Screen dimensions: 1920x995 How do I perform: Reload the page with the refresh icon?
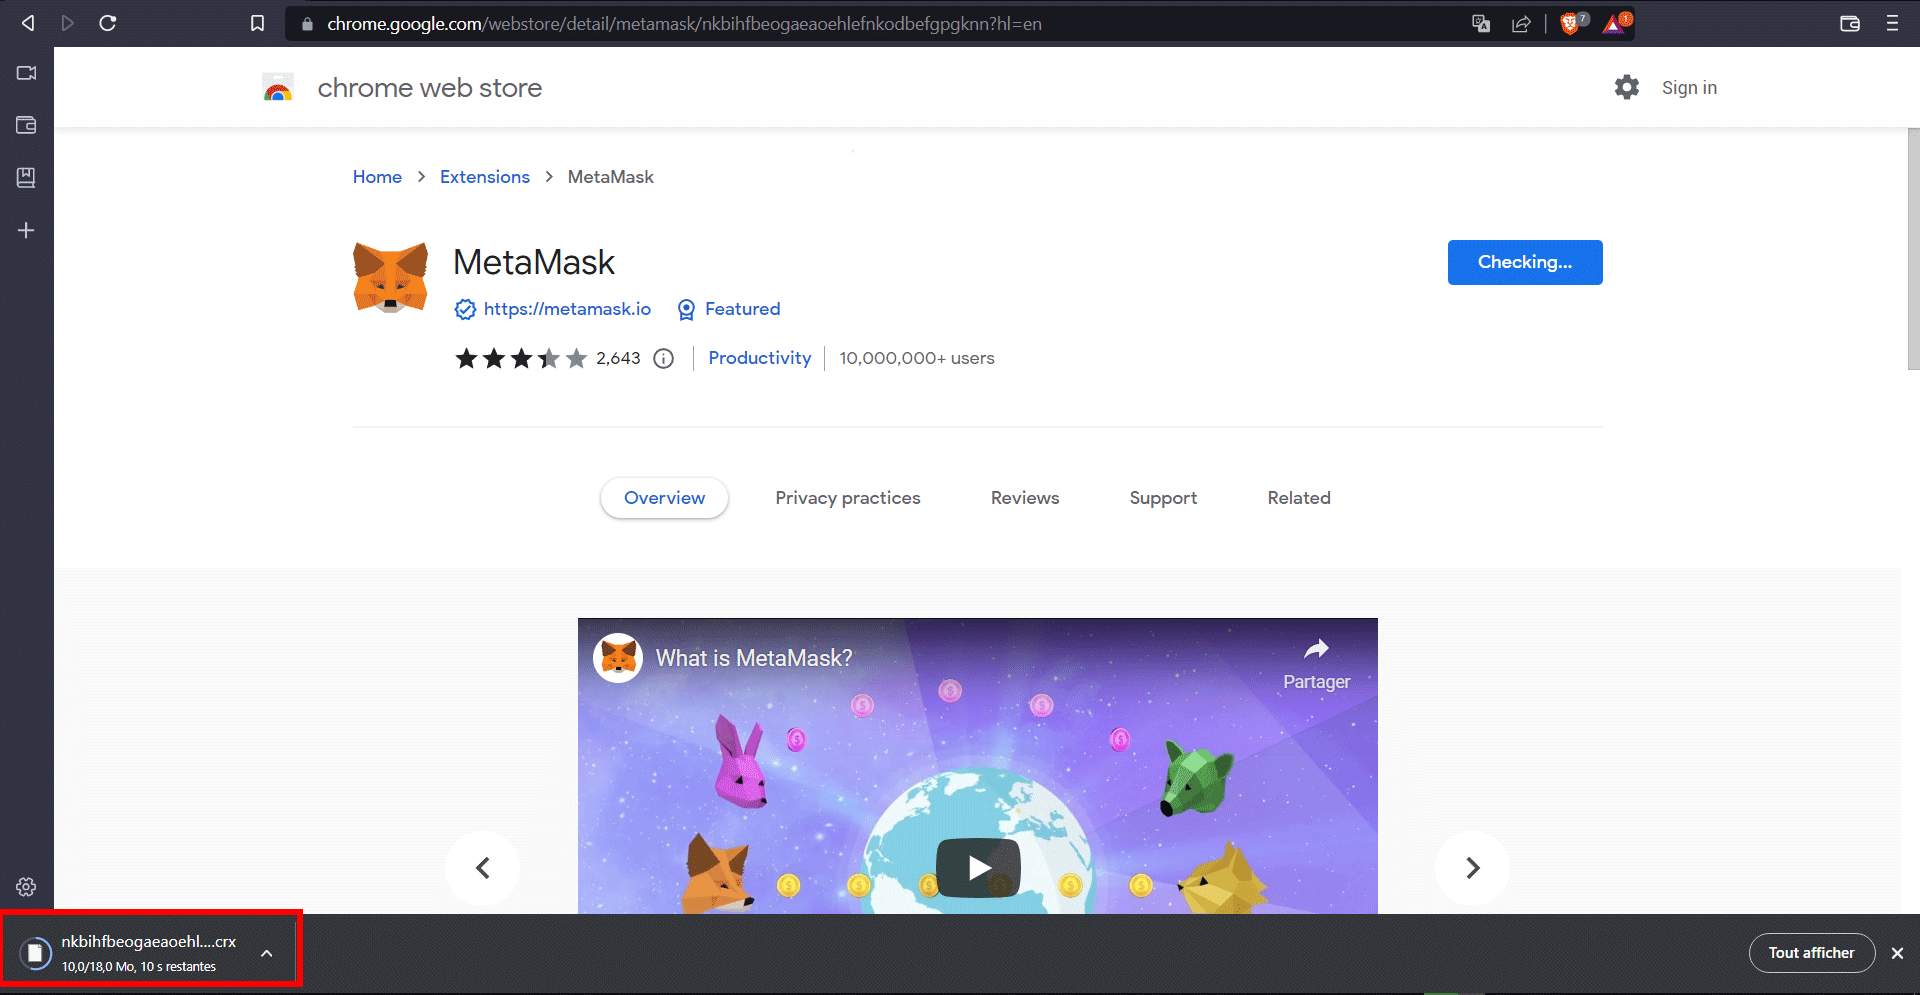pyautogui.click(x=108, y=23)
